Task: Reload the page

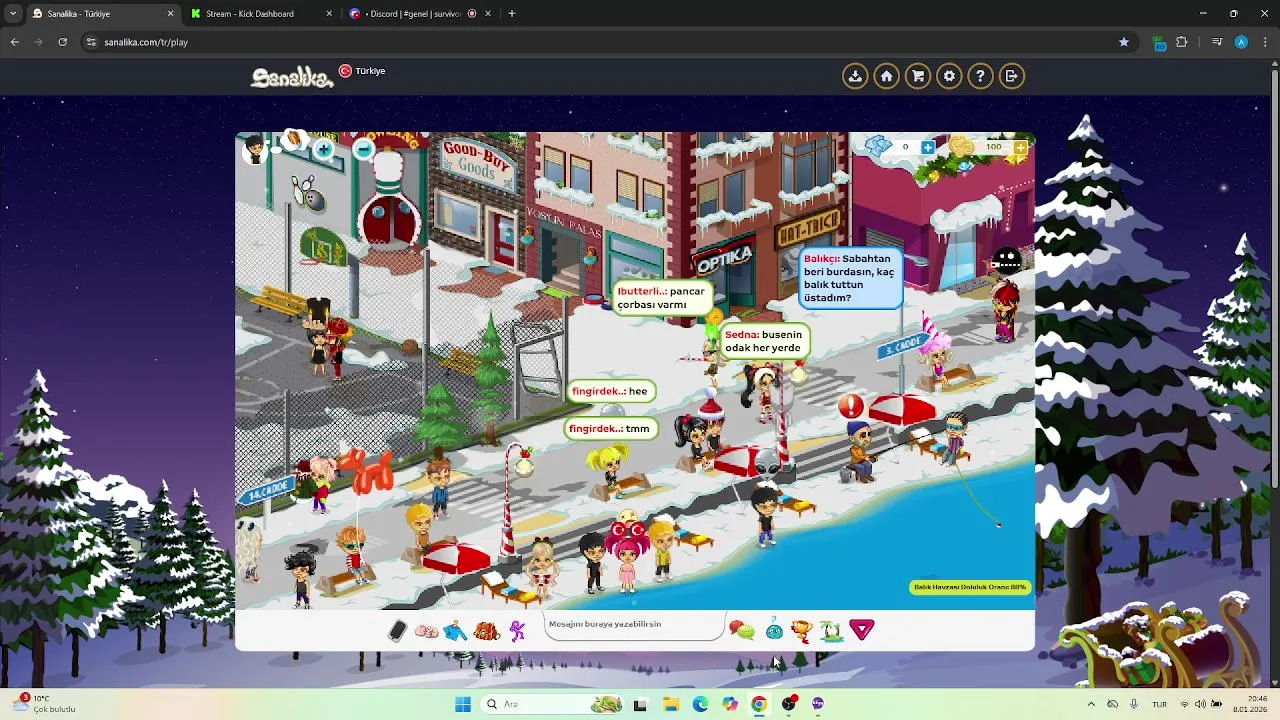Action: 62,42
